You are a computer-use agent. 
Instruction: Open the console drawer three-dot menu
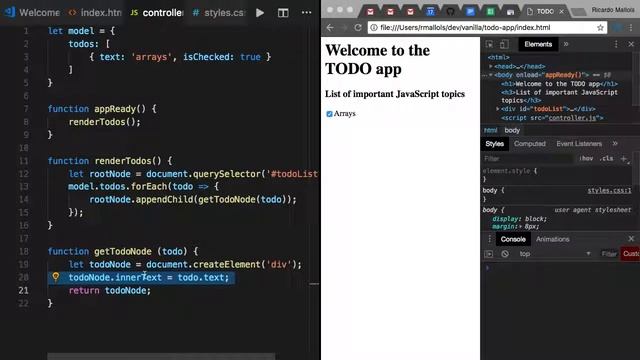point(489,239)
